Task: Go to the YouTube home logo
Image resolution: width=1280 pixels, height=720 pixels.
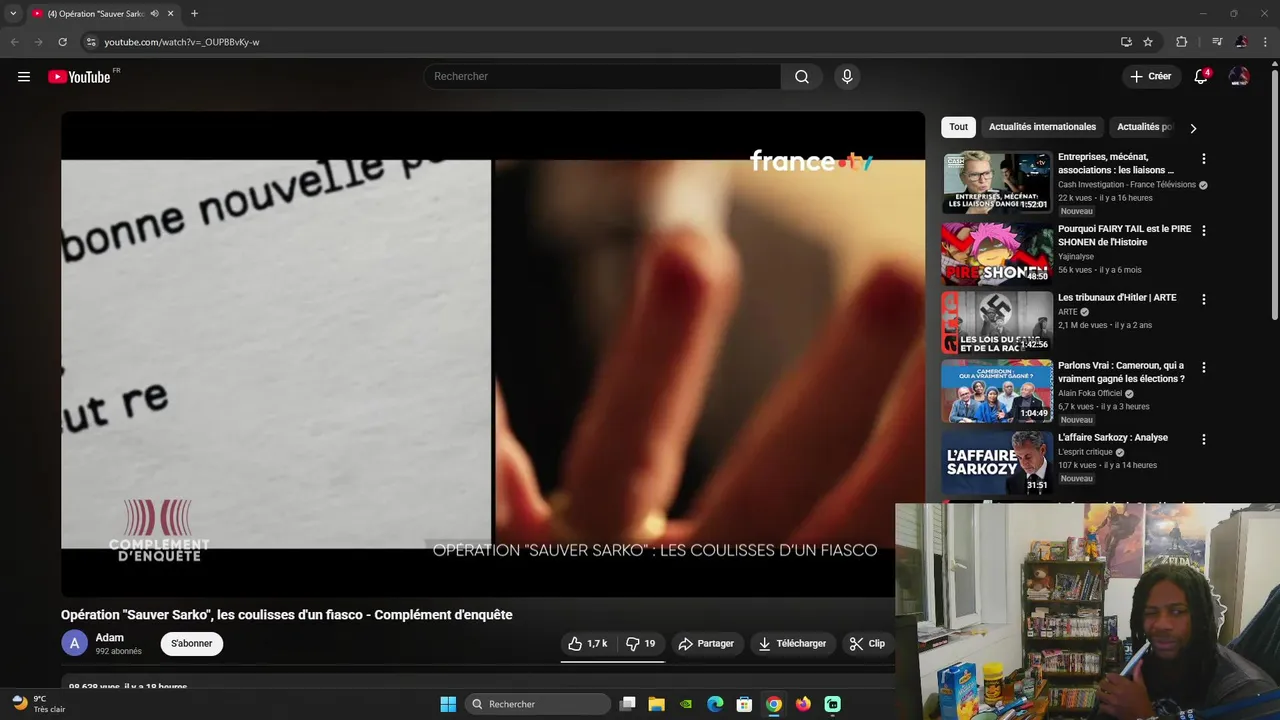Action: 79,77
